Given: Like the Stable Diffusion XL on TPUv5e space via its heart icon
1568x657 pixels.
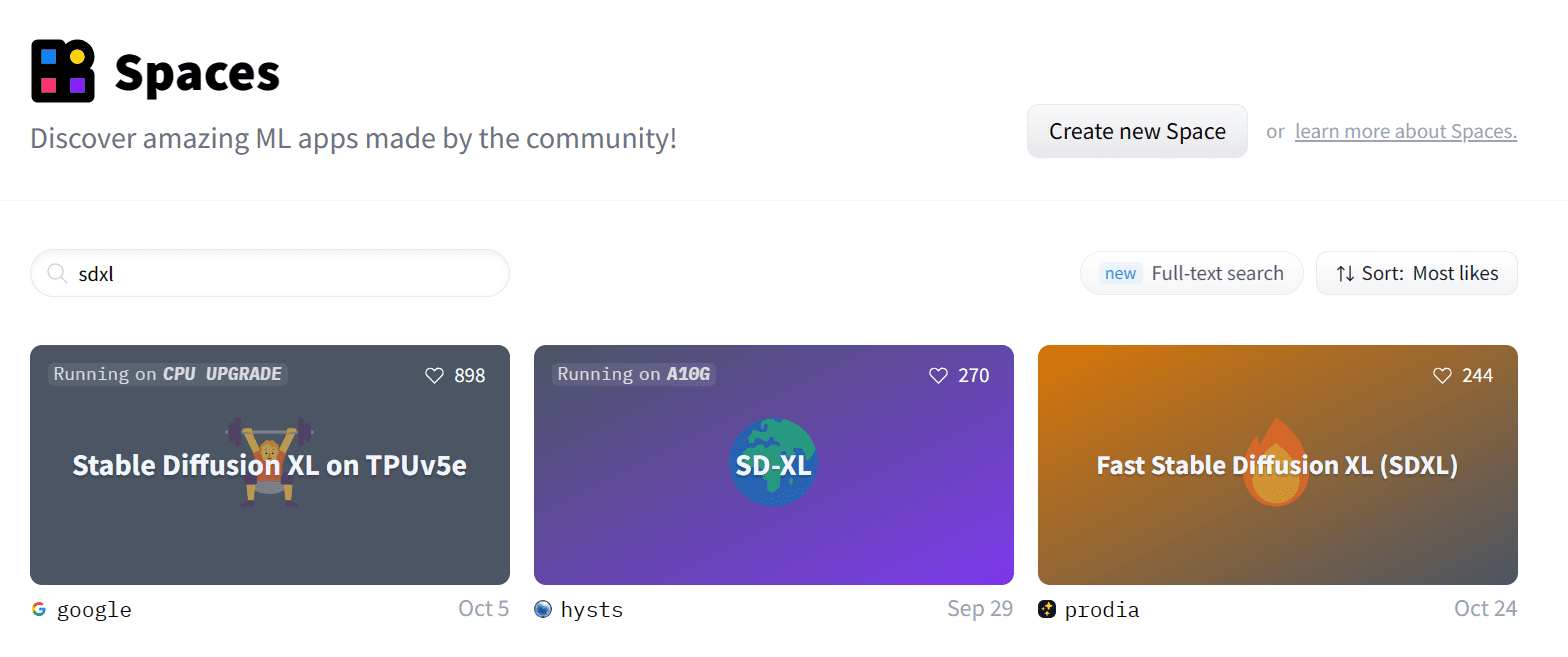Looking at the screenshot, I should (434, 375).
